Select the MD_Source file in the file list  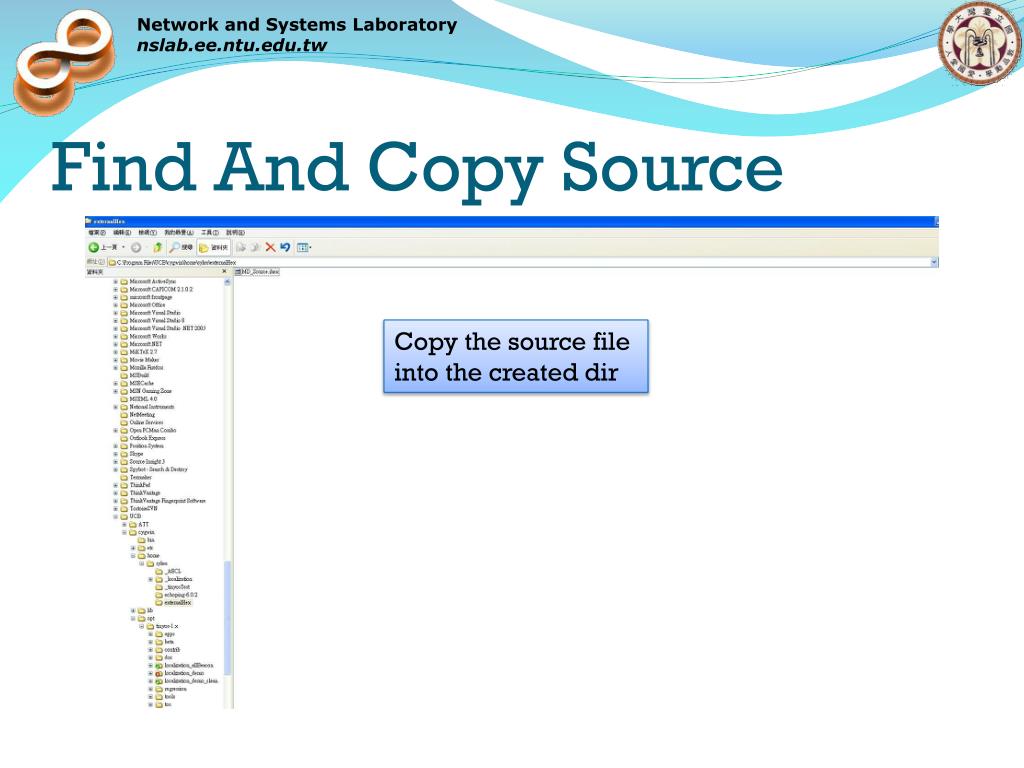258,272
